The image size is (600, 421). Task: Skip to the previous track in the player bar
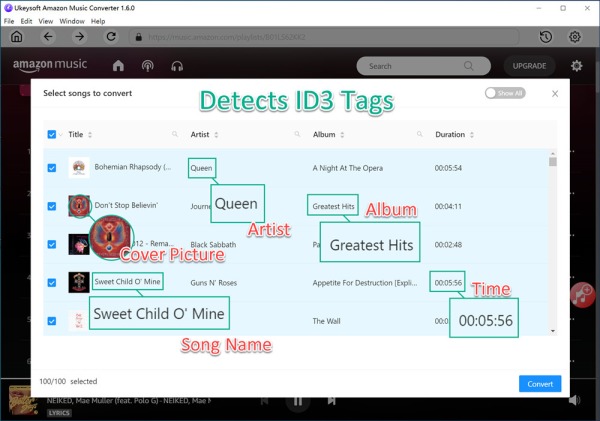pos(264,400)
